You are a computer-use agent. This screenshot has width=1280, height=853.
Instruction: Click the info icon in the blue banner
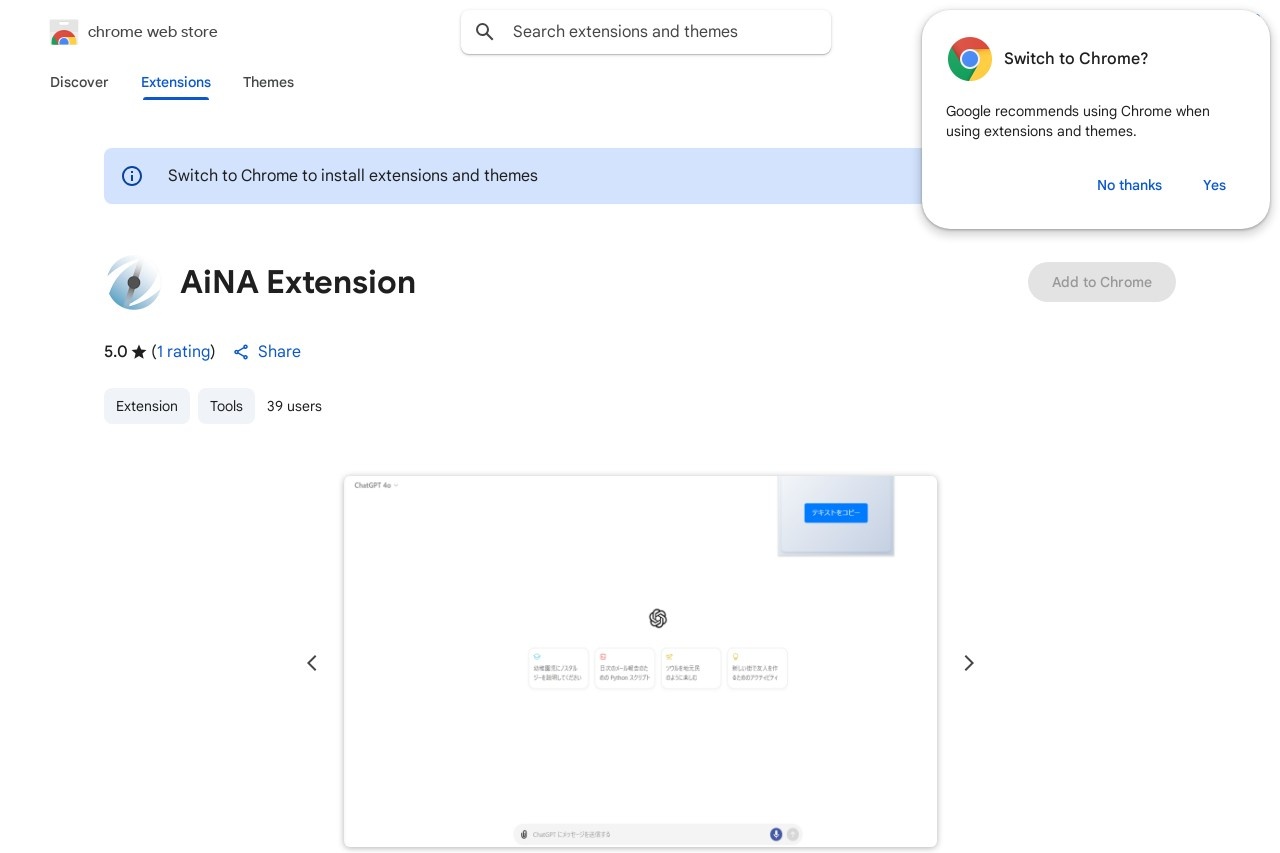[132, 176]
